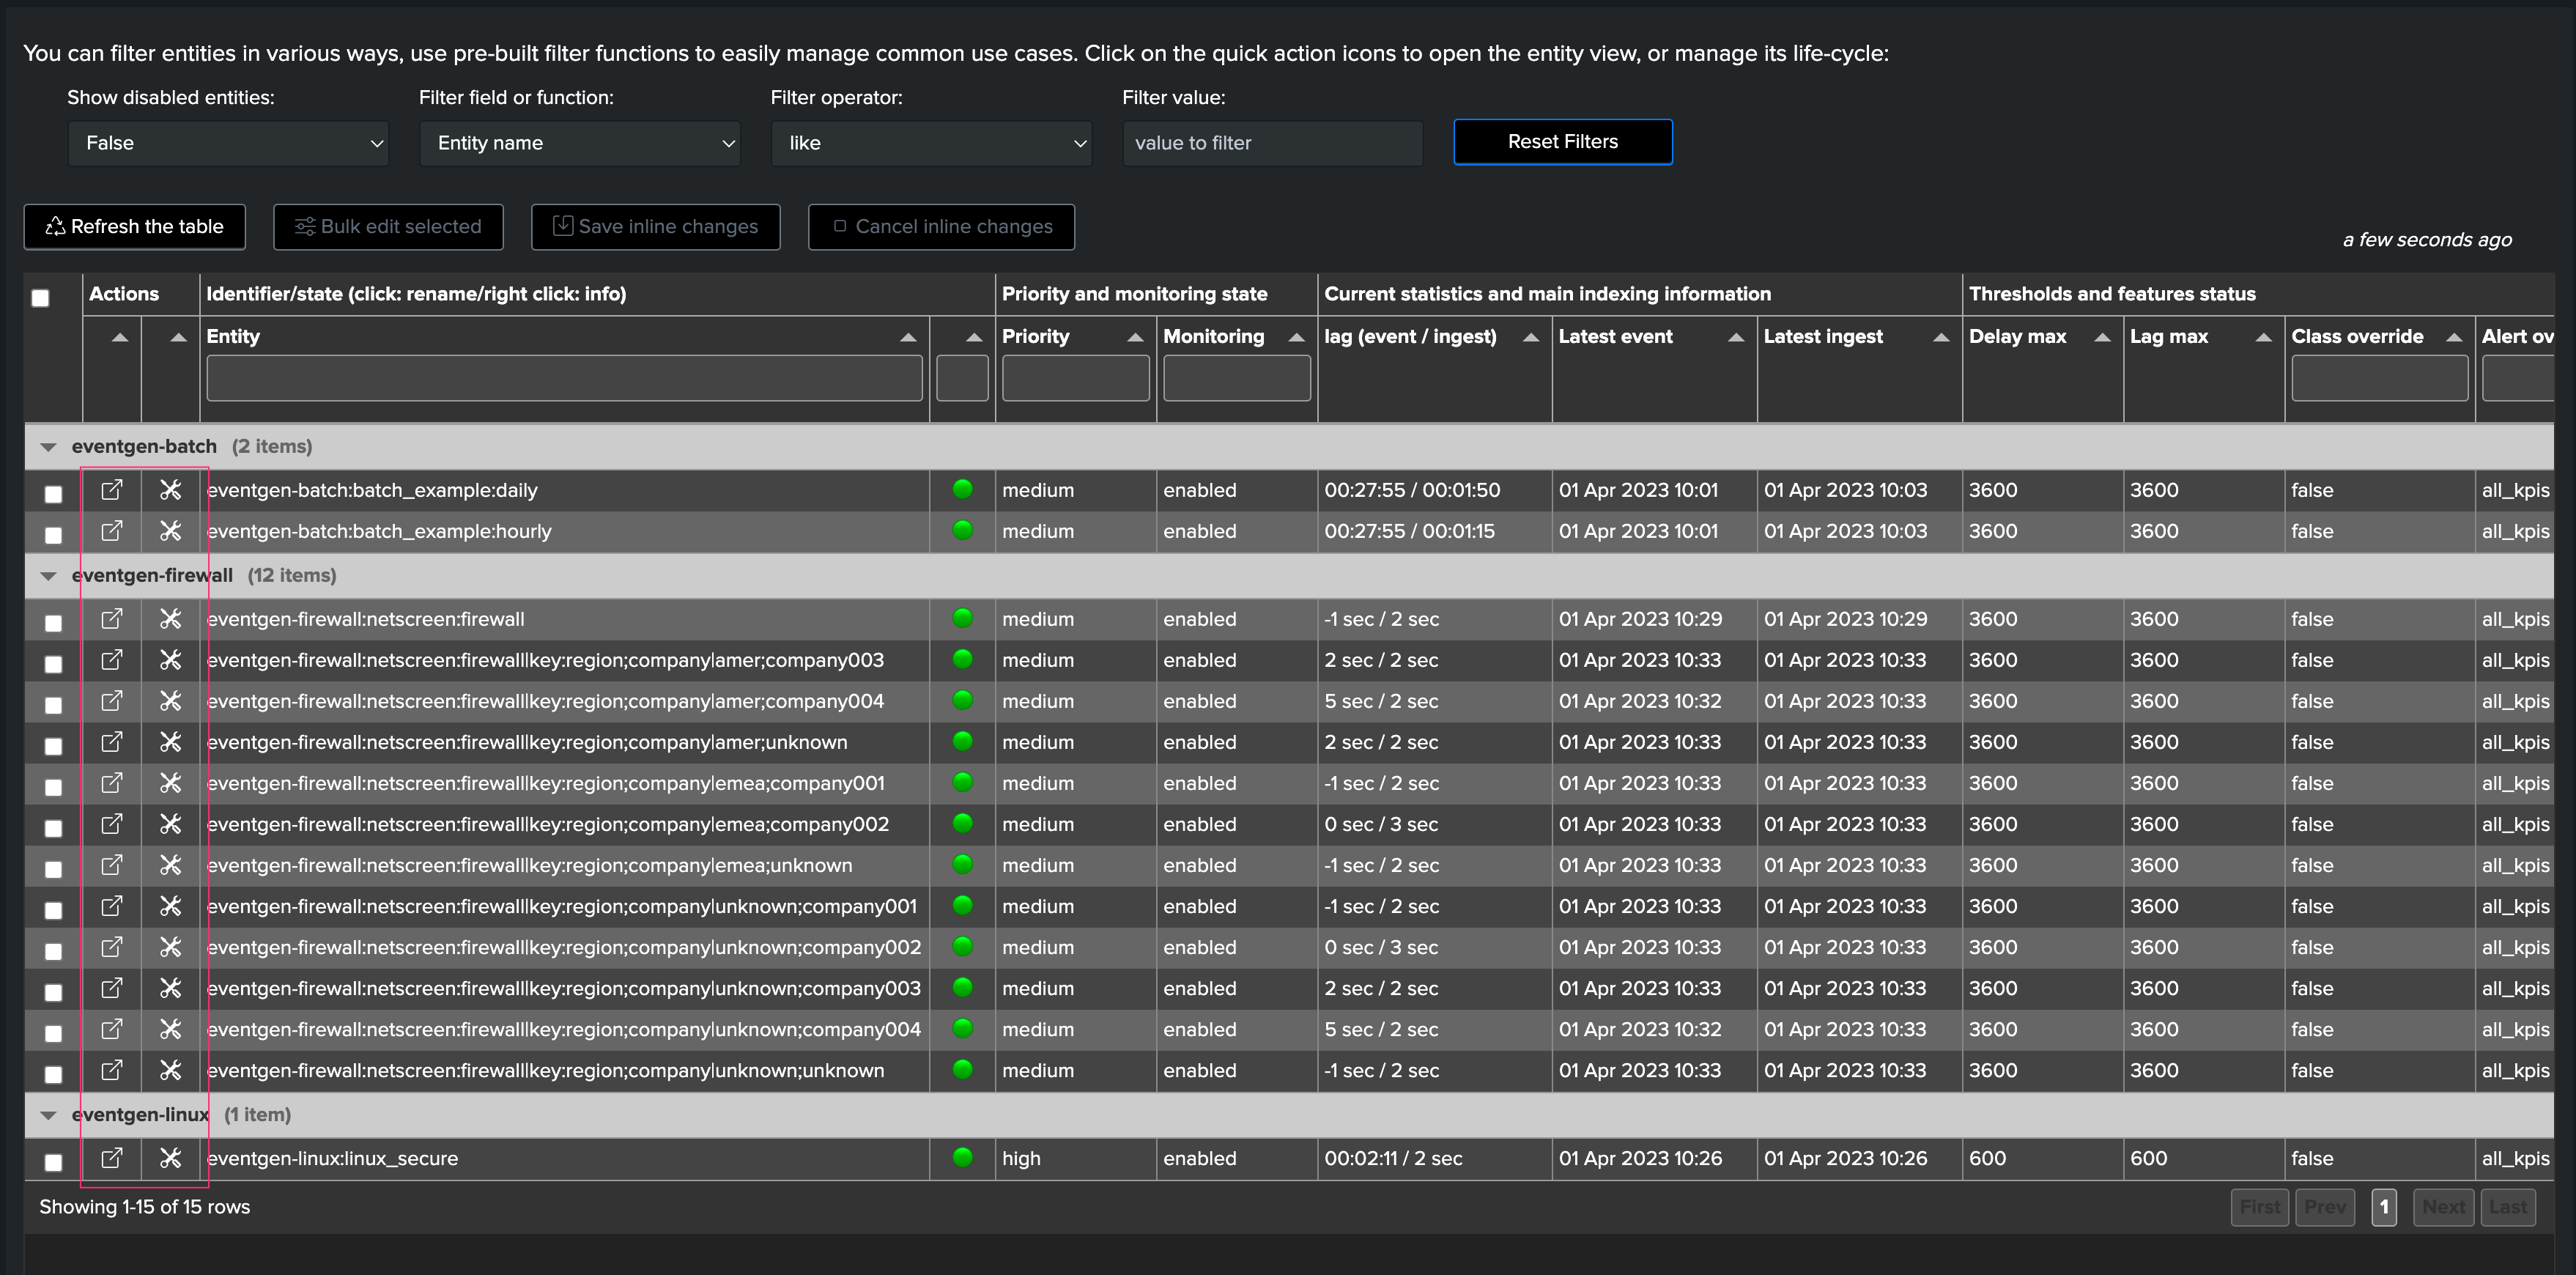
Task: Collapse the eventgen-batch group
Action: pos(48,447)
